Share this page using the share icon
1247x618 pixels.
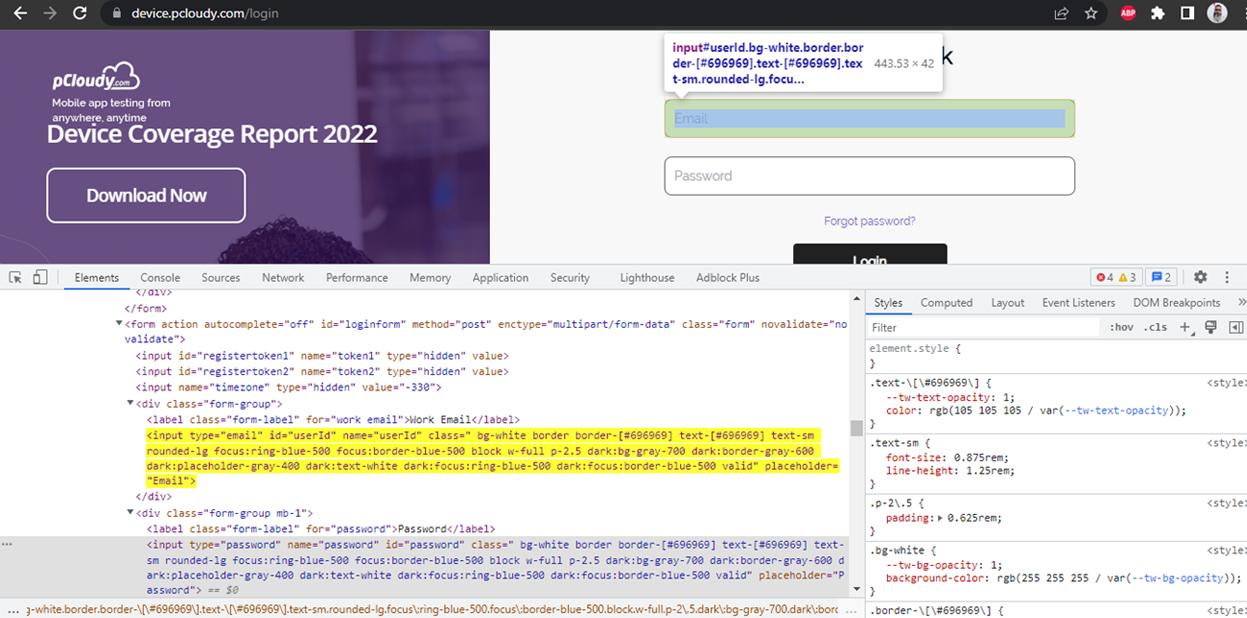coord(1061,13)
